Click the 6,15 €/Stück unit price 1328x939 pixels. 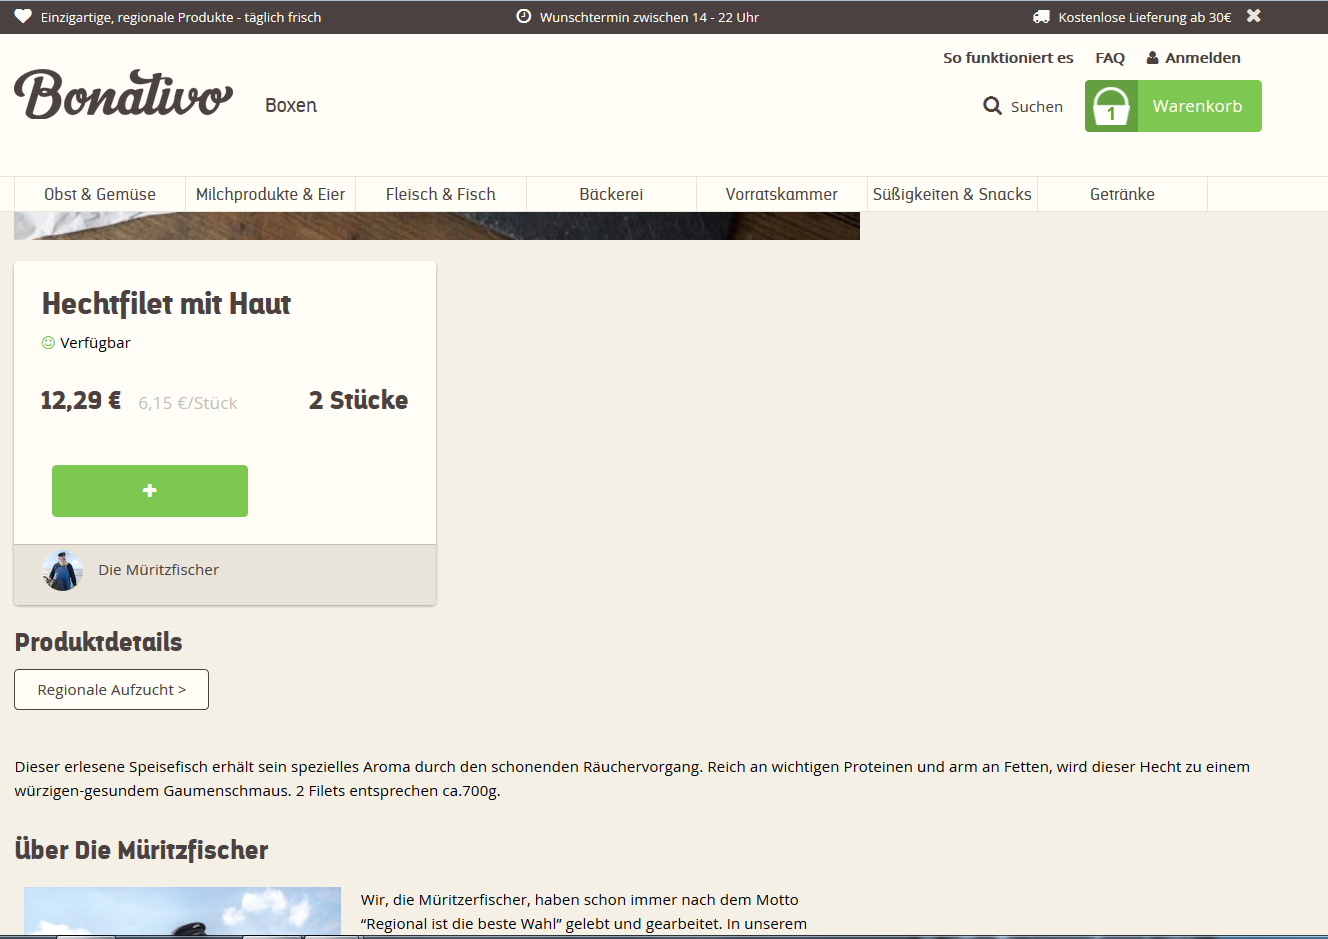tap(188, 403)
